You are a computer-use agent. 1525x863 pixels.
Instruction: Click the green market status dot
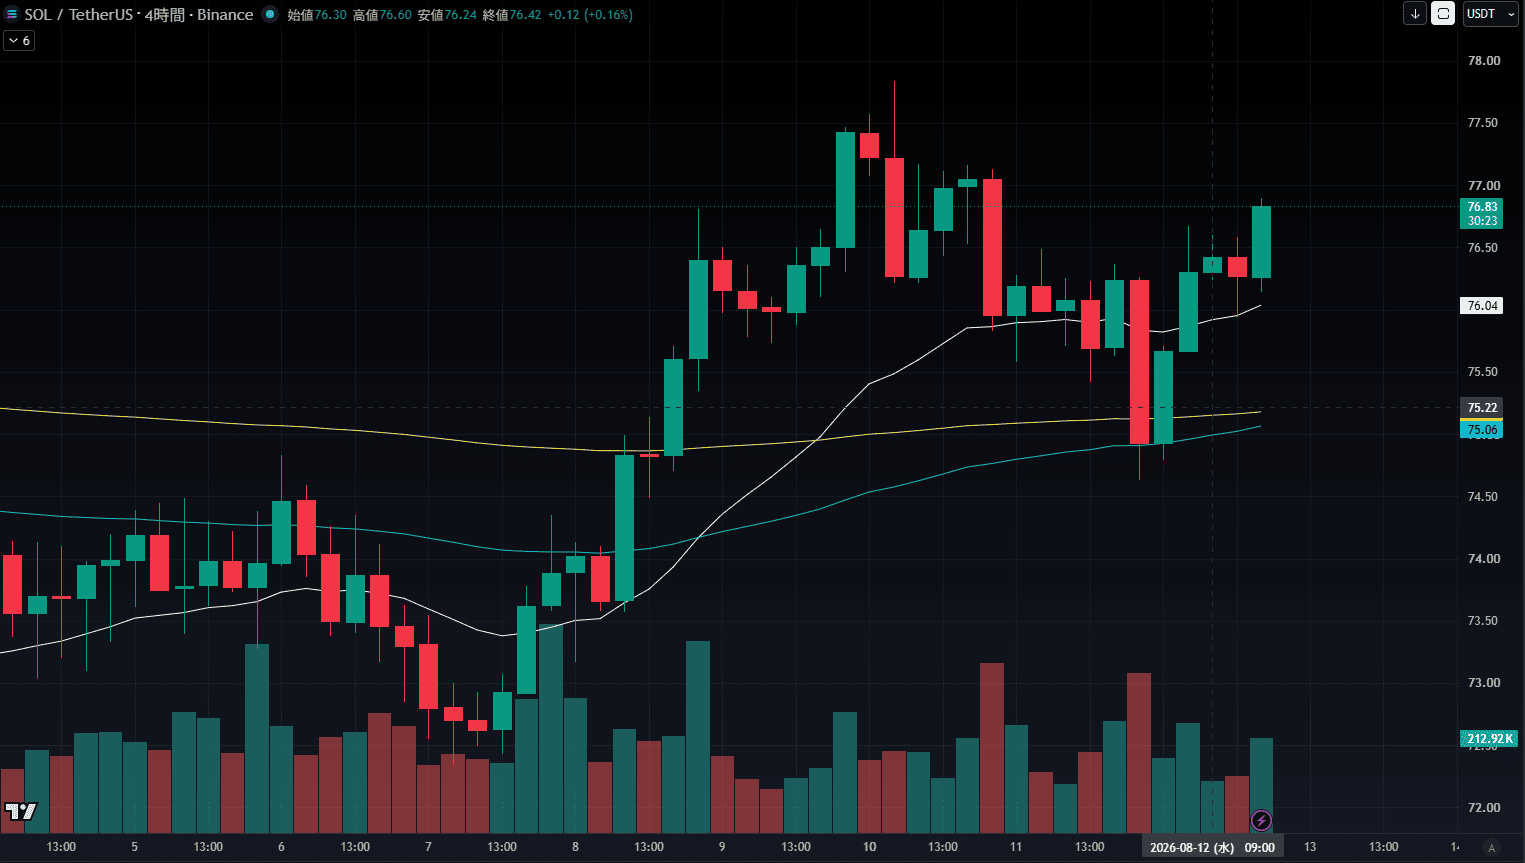pyautogui.click(x=270, y=14)
